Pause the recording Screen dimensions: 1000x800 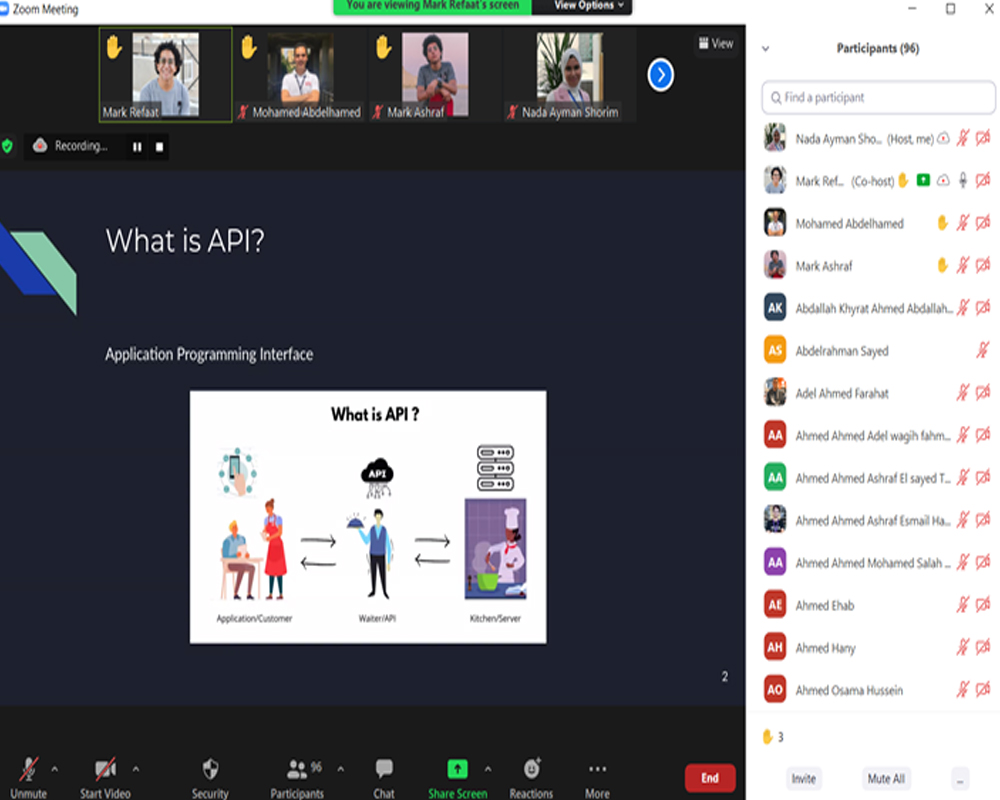coord(137,147)
